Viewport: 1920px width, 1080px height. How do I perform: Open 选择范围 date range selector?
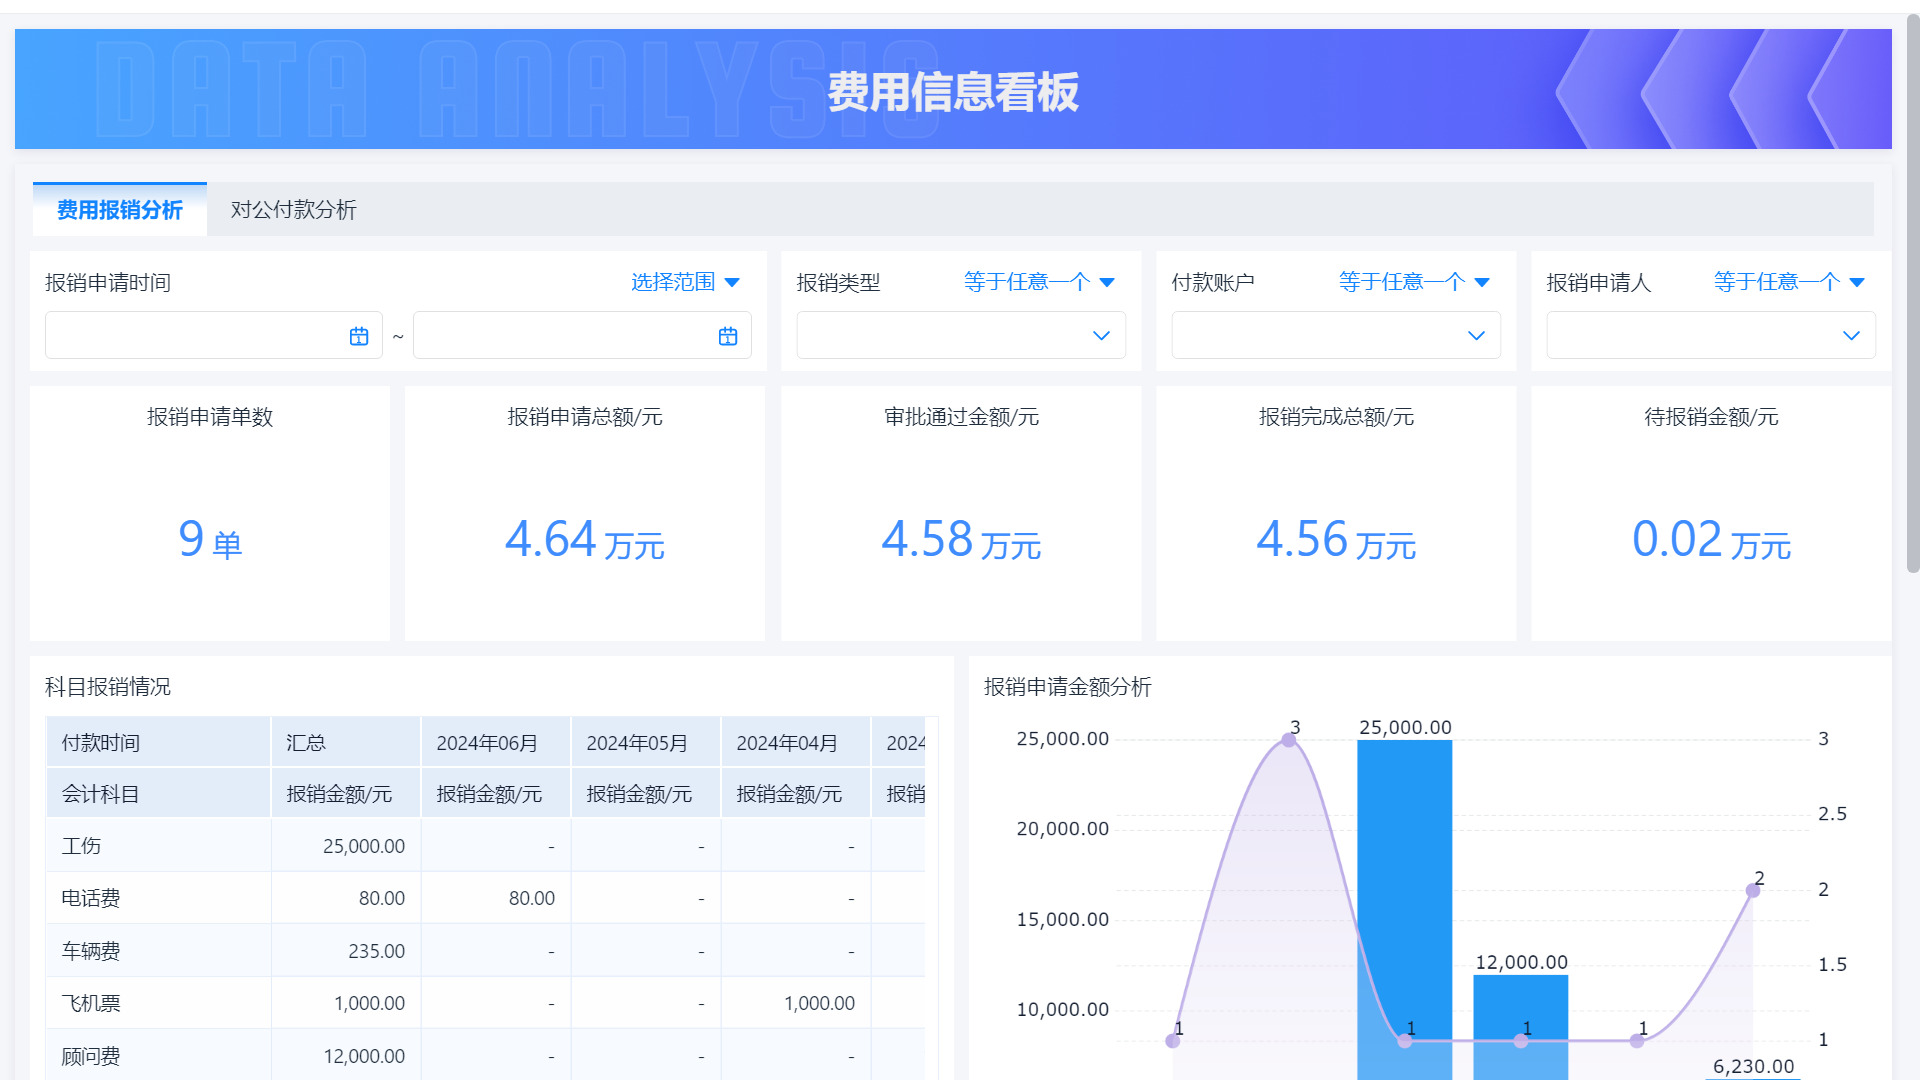685,282
